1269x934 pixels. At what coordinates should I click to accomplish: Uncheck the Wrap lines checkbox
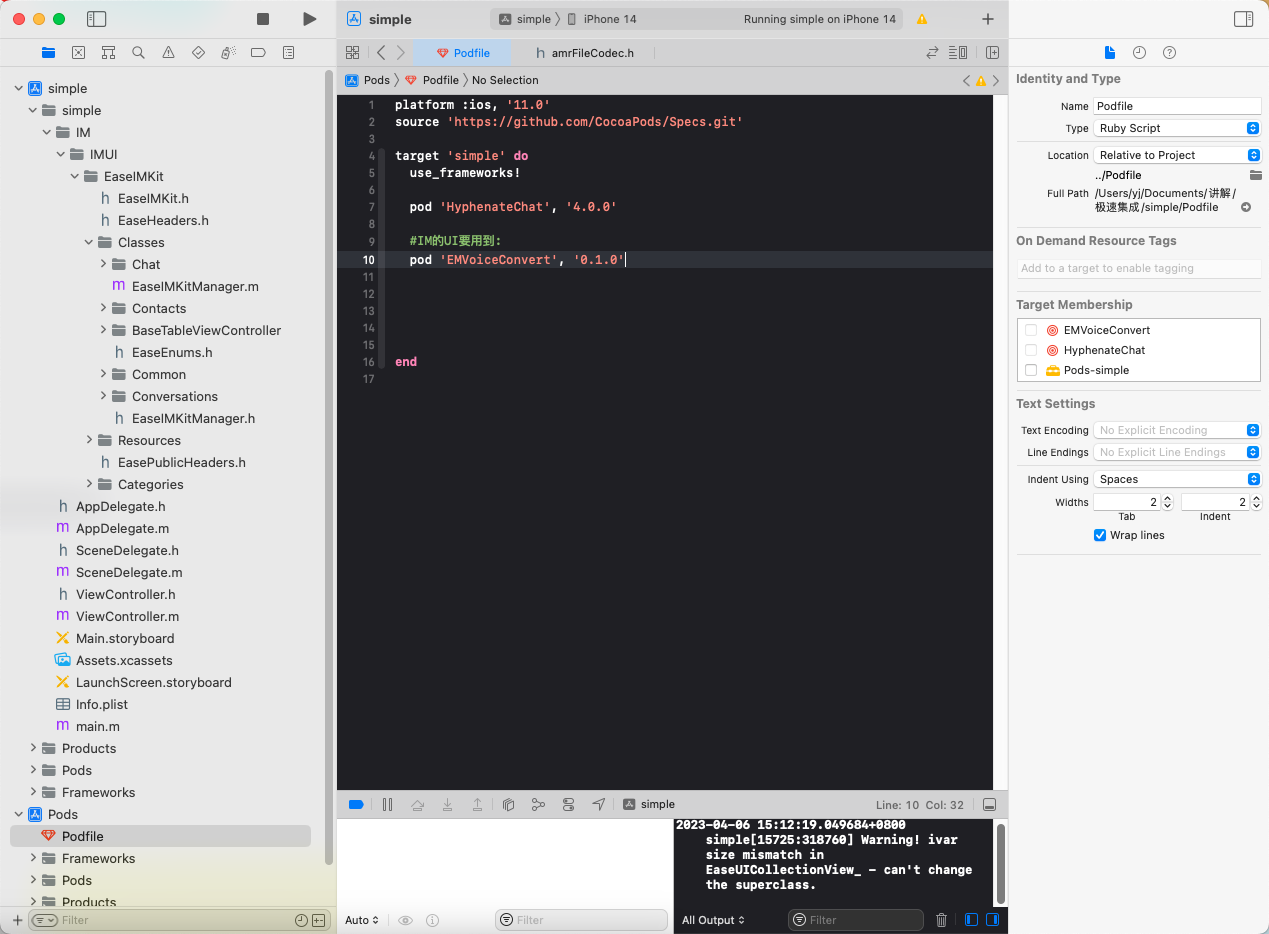pos(1100,535)
